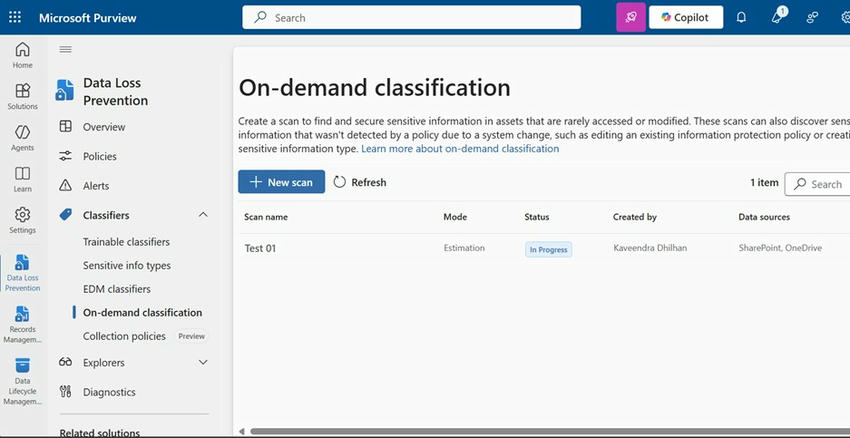Click the rocket icon with badge 1

tap(777, 16)
